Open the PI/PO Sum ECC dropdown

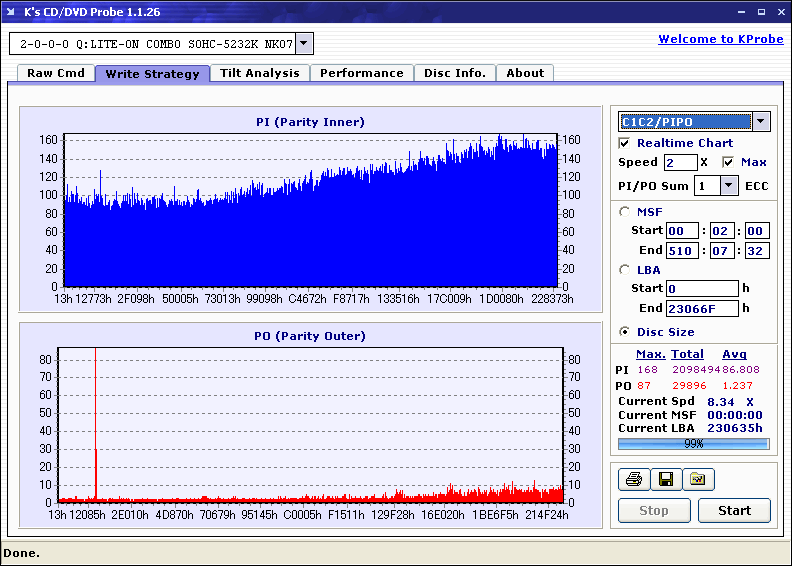point(728,185)
